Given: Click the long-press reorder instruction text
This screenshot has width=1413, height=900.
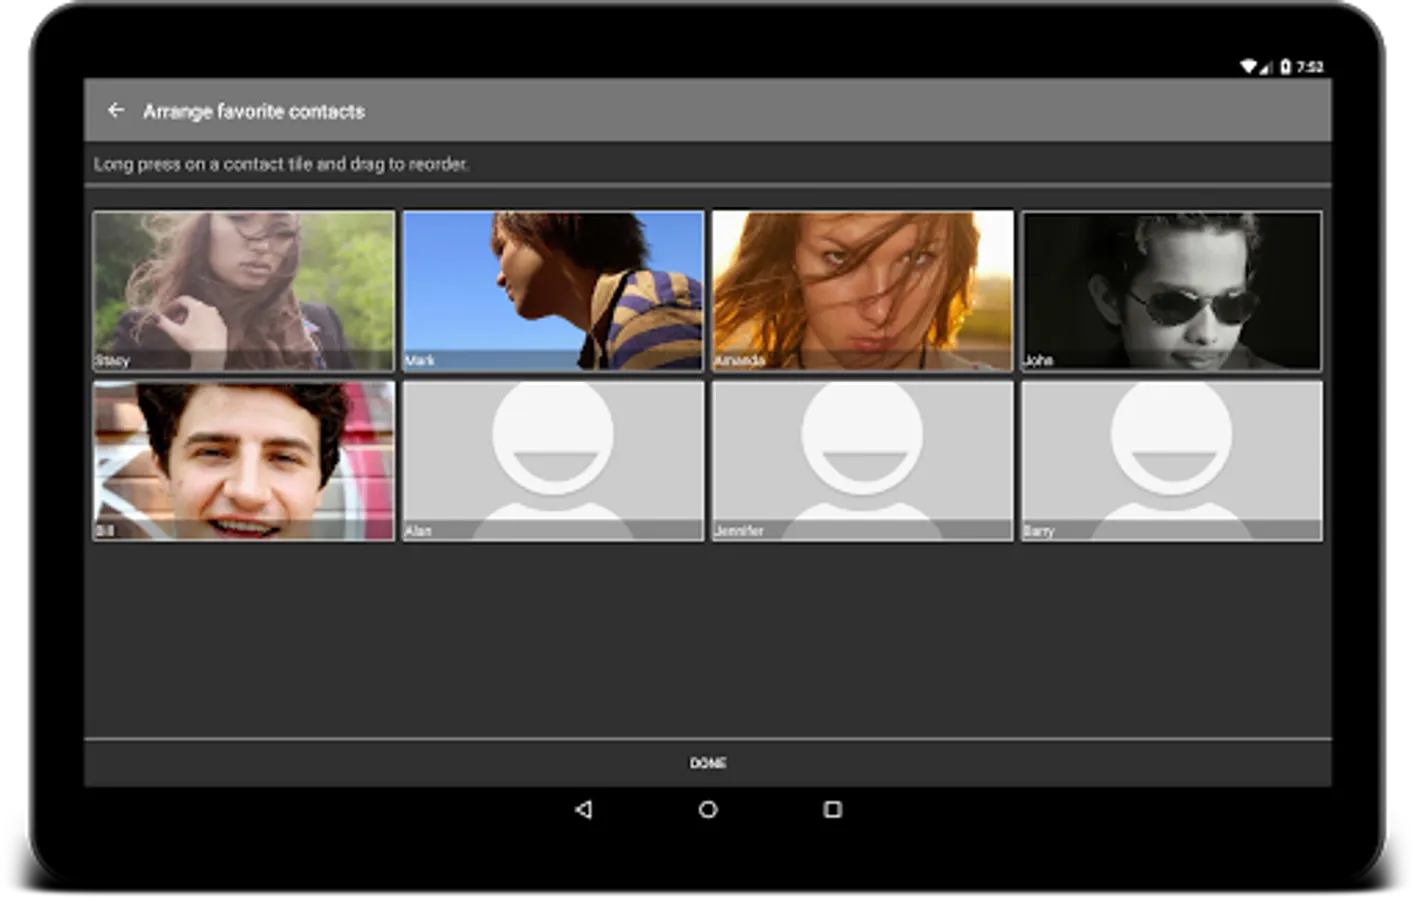Looking at the screenshot, I should pyautogui.click(x=281, y=164).
